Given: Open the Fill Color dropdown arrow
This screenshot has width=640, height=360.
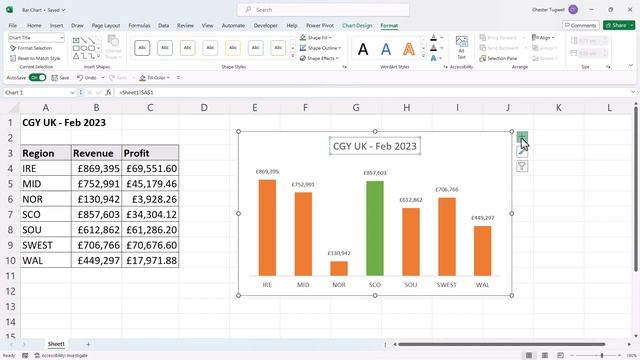Looking at the screenshot, I should coord(168,78).
